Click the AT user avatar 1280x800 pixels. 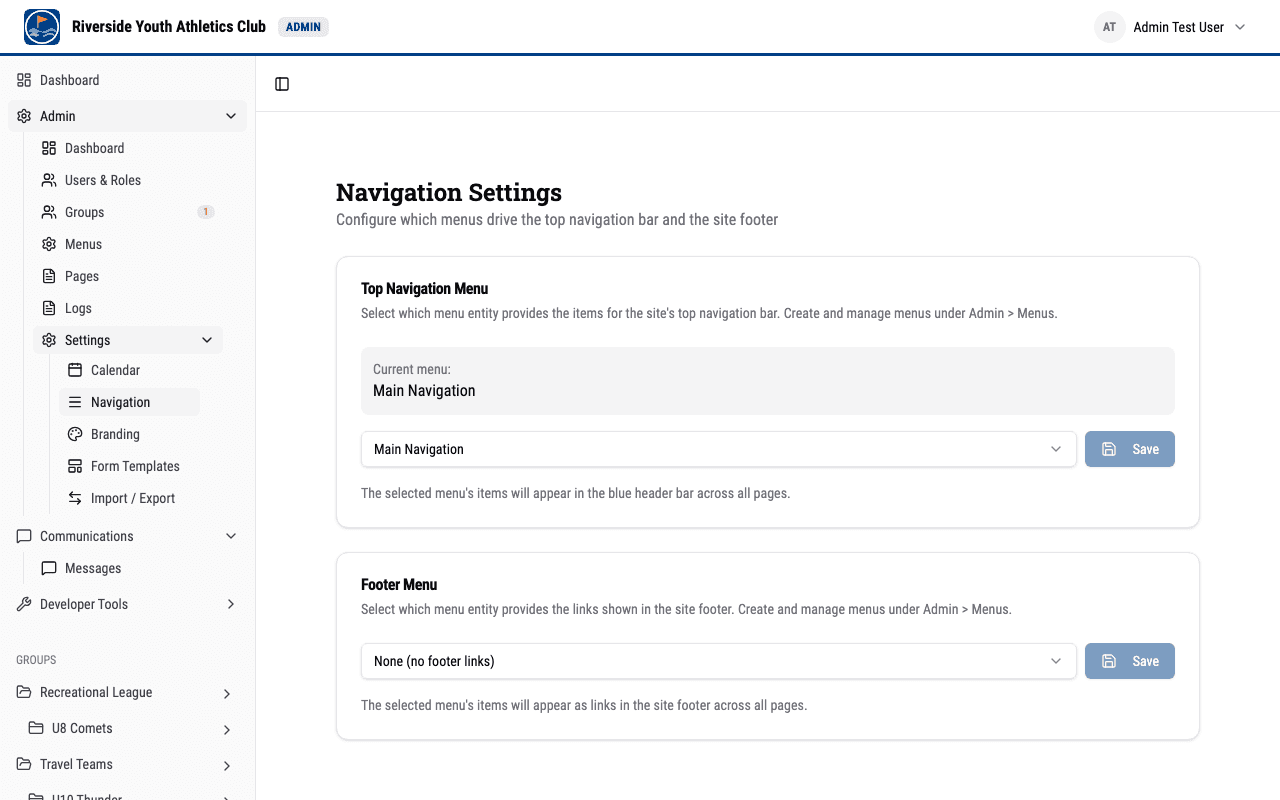coord(1109,27)
